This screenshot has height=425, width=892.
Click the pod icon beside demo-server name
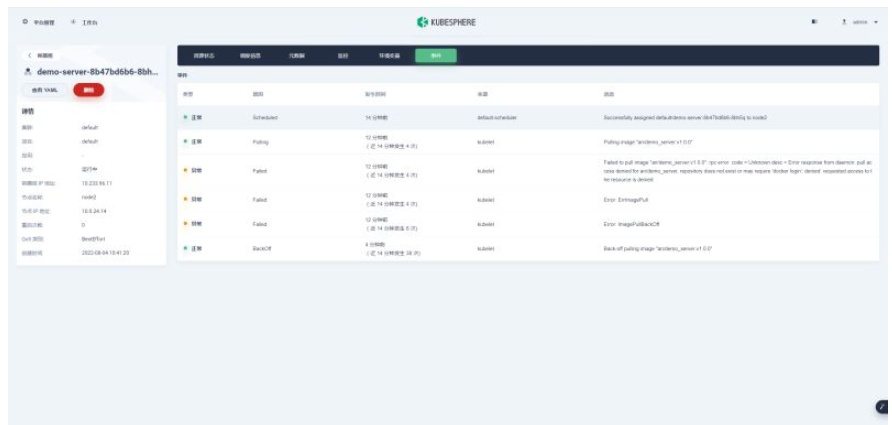(27, 72)
